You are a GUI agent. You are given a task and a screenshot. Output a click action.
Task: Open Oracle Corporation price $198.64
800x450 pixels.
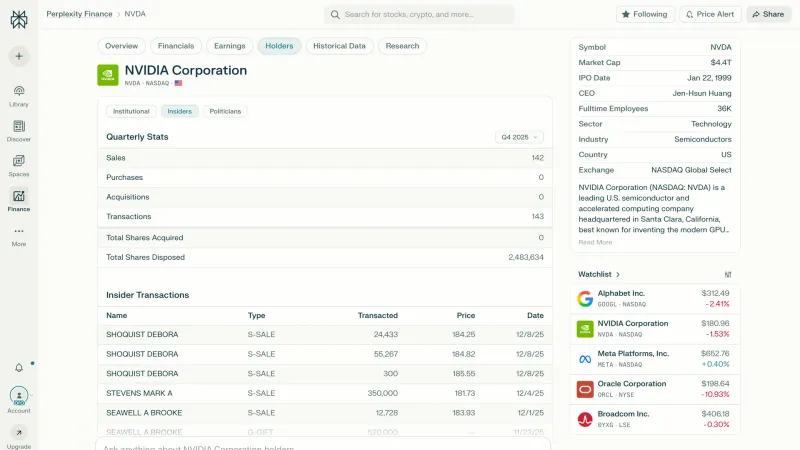tap(715, 384)
